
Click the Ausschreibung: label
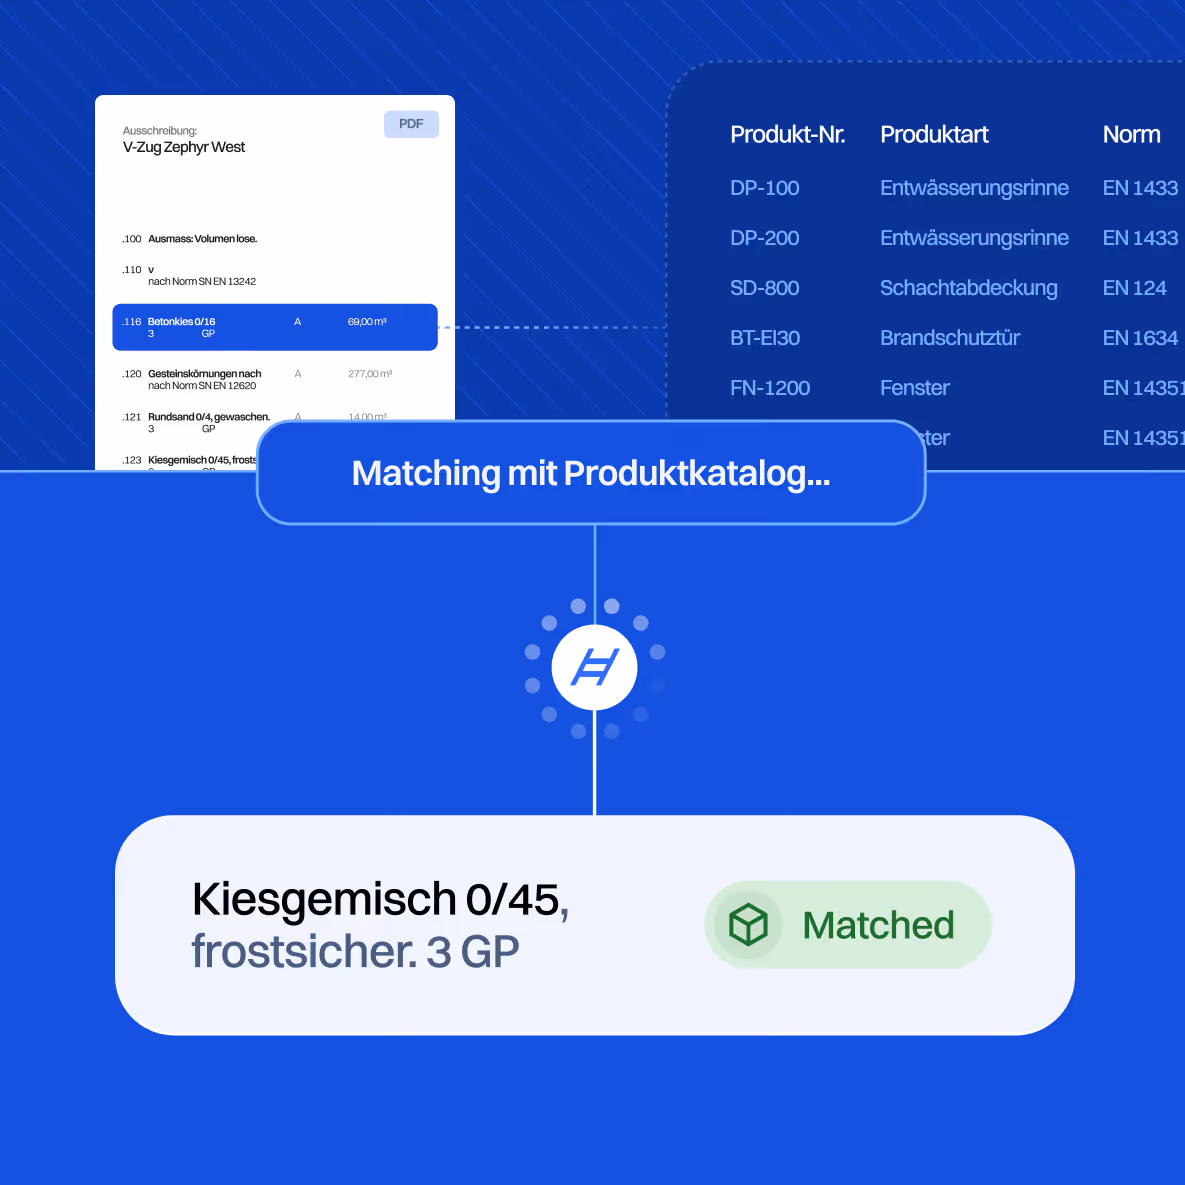(x=159, y=131)
